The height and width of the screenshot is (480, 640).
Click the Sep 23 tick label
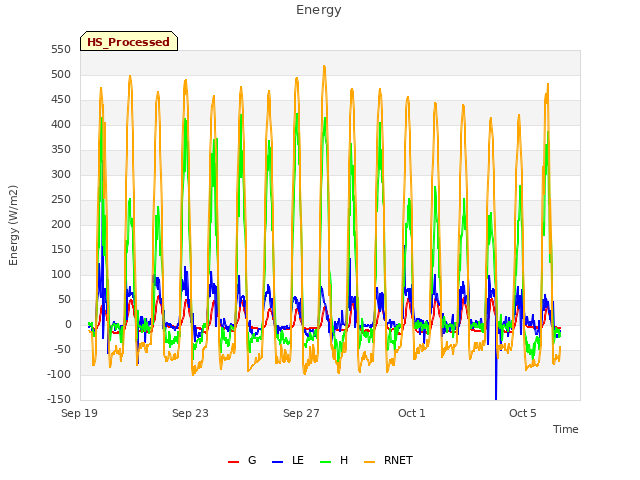point(190,413)
